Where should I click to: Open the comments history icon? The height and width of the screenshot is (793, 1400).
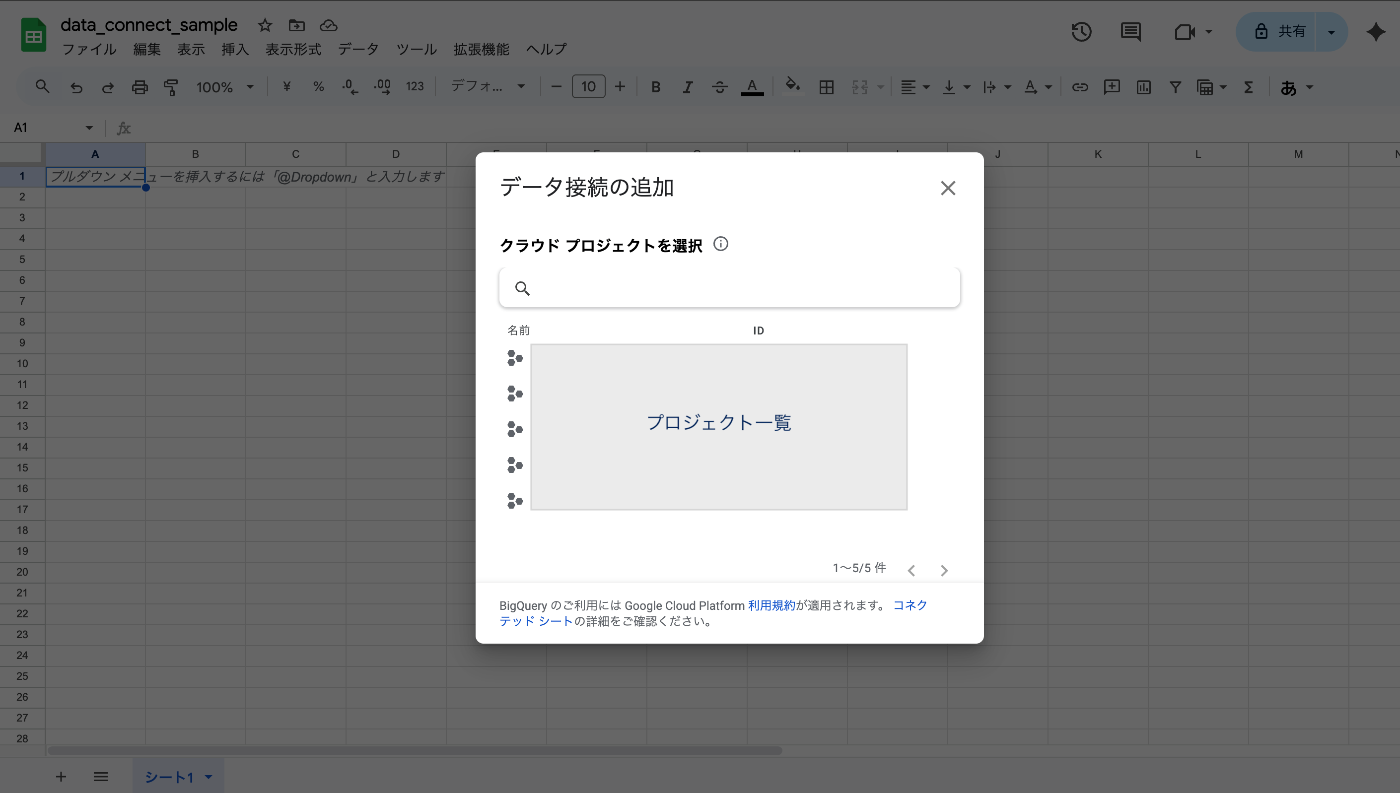[x=1131, y=32]
